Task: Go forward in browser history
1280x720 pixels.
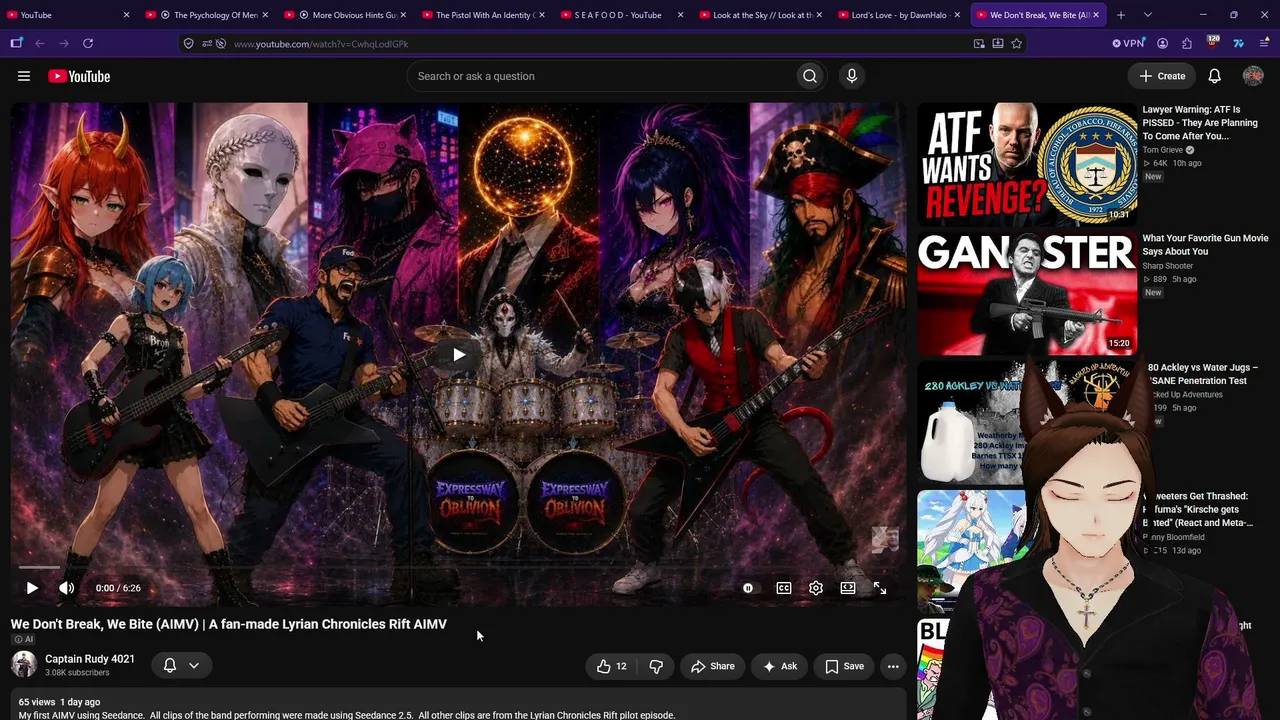Action: [64, 44]
